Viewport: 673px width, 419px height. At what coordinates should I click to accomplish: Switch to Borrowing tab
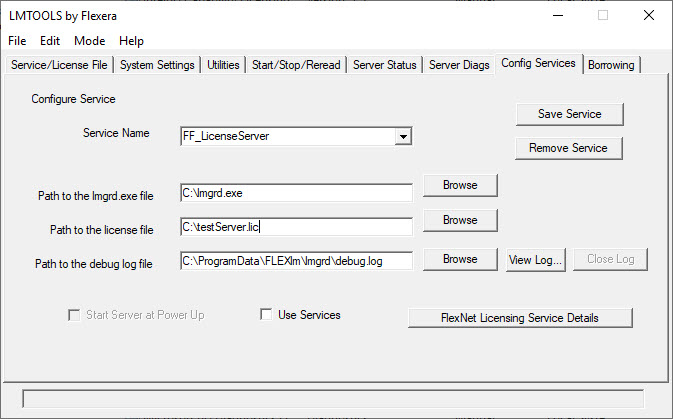(x=611, y=65)
